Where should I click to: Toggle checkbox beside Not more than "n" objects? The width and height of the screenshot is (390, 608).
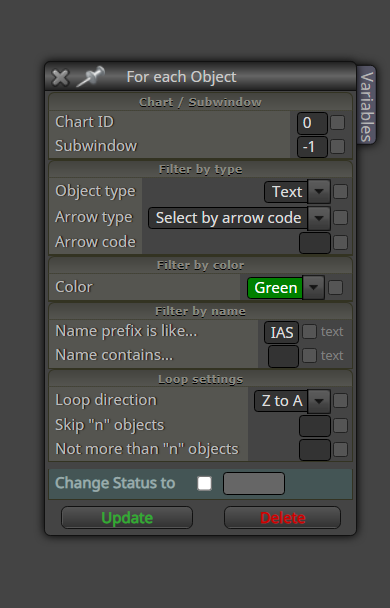point(340,450)
